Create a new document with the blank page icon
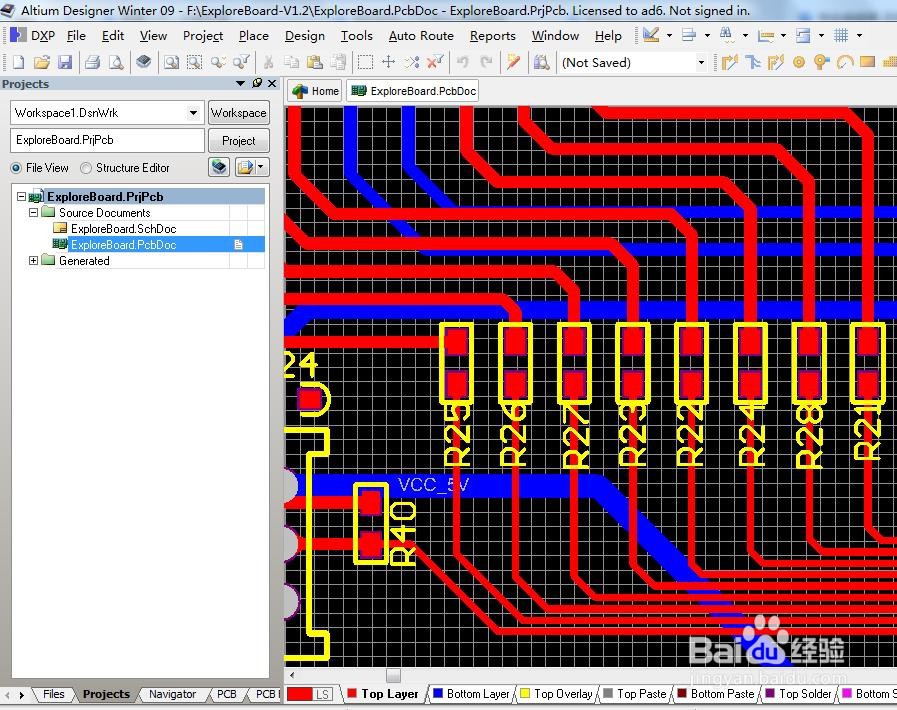 tap(18, 62)
